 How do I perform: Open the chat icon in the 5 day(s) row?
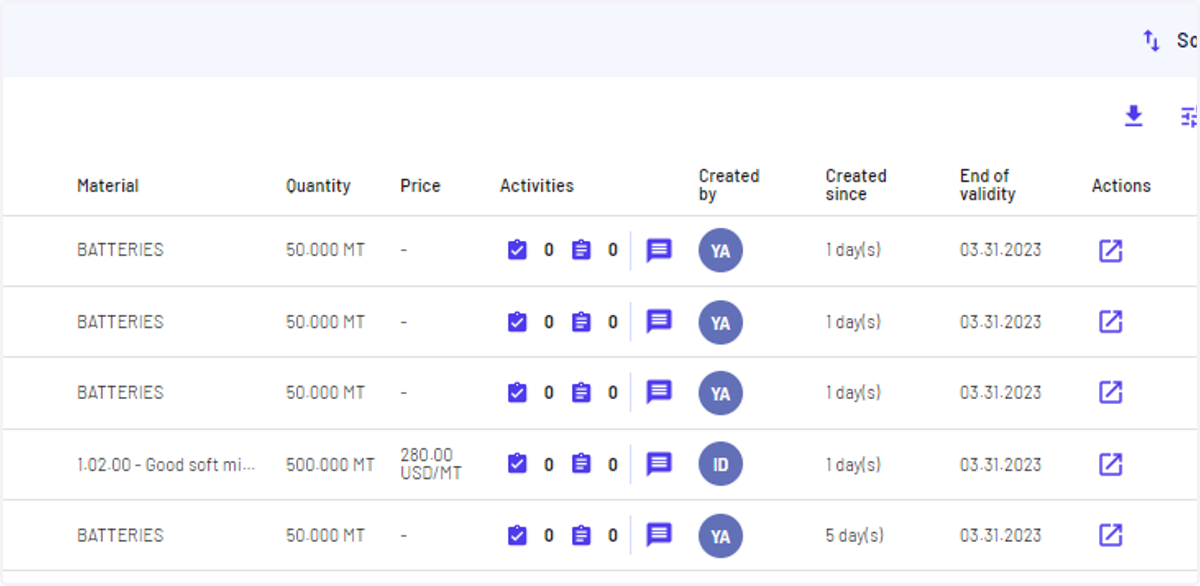[x=659, y=535]
